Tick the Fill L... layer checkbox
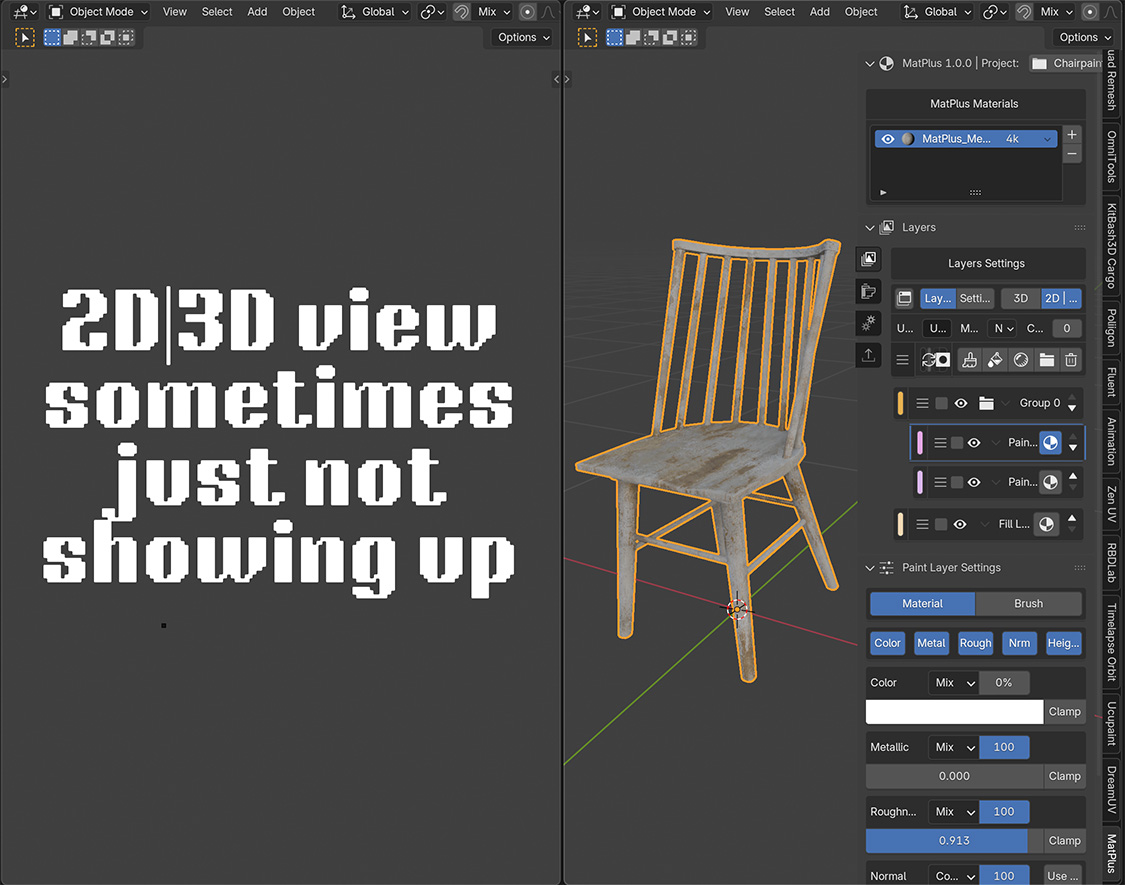Image resolution: width=1125 pixels, height=885 pixels. click(941, 525)
